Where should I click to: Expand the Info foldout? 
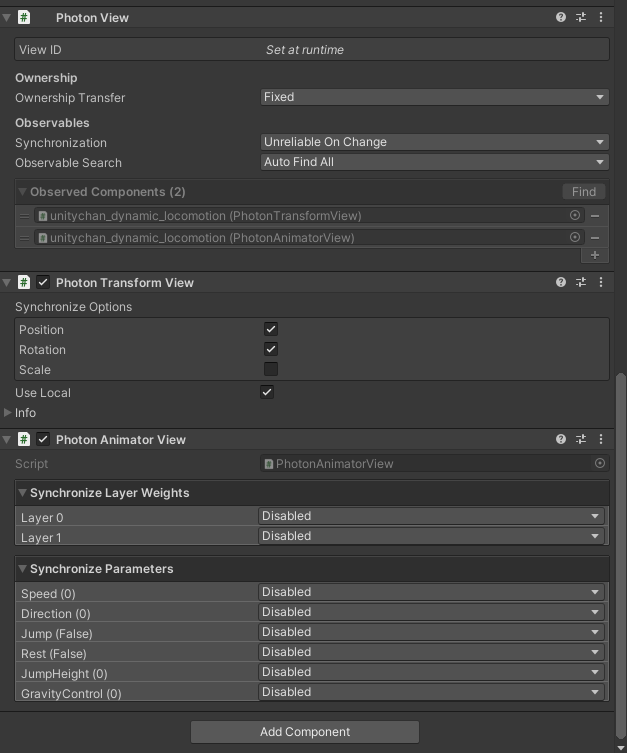point(7,413)
